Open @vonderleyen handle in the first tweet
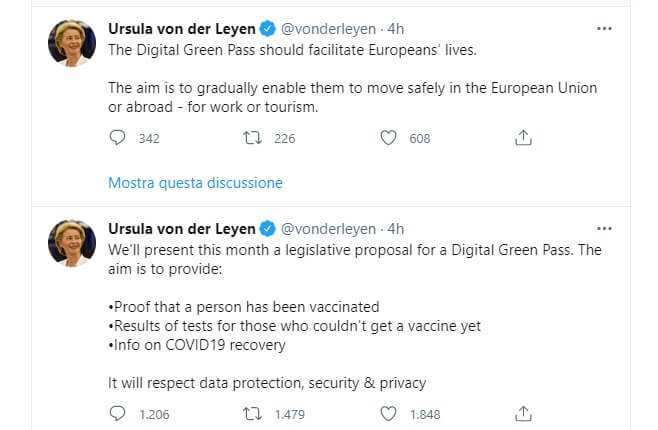The width and height of the screenshot is (658, 430). [x=329, y=29]
